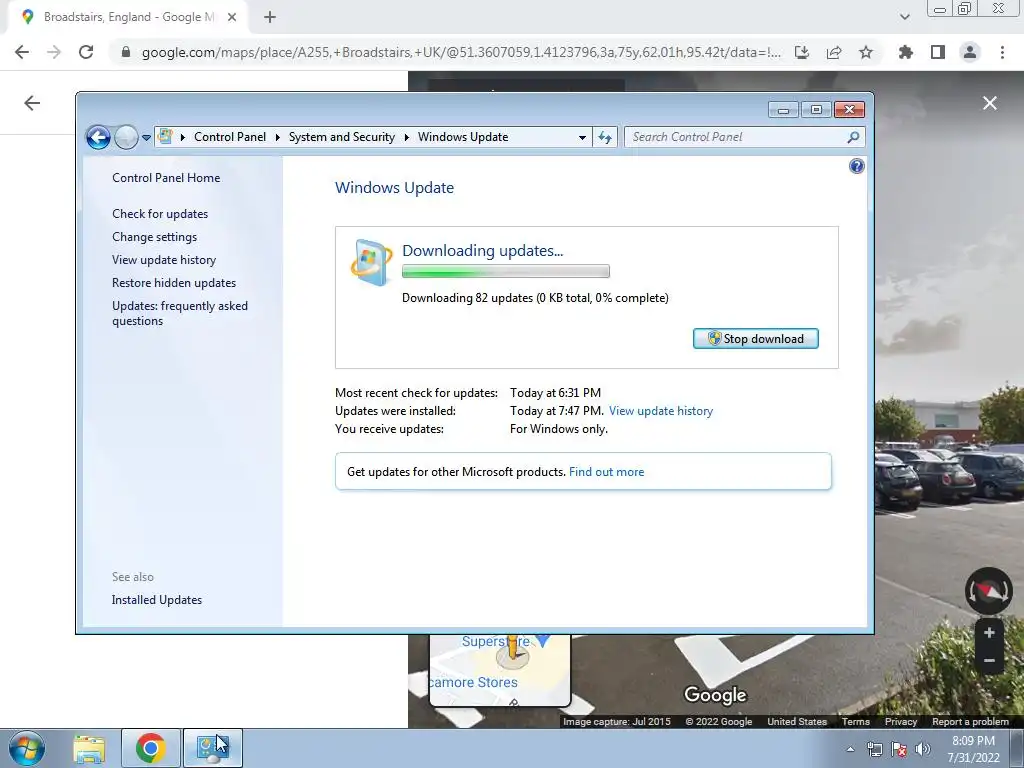
Task: Click 'For Windows only.' text
Action: [x=559, y=429]
